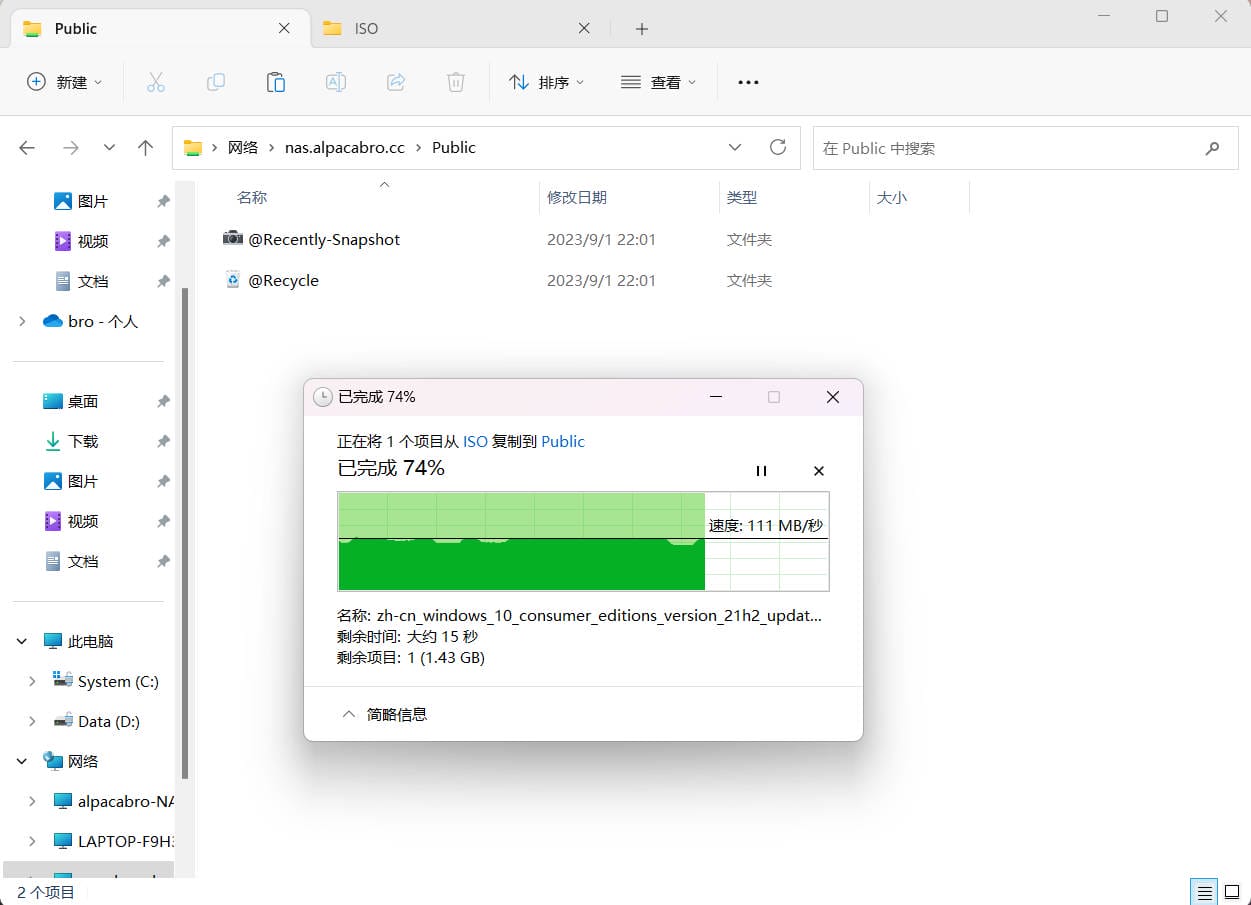Switch to details view icon in status bar
This screenshot has height=905, width=1251.
click(1205, 892)
